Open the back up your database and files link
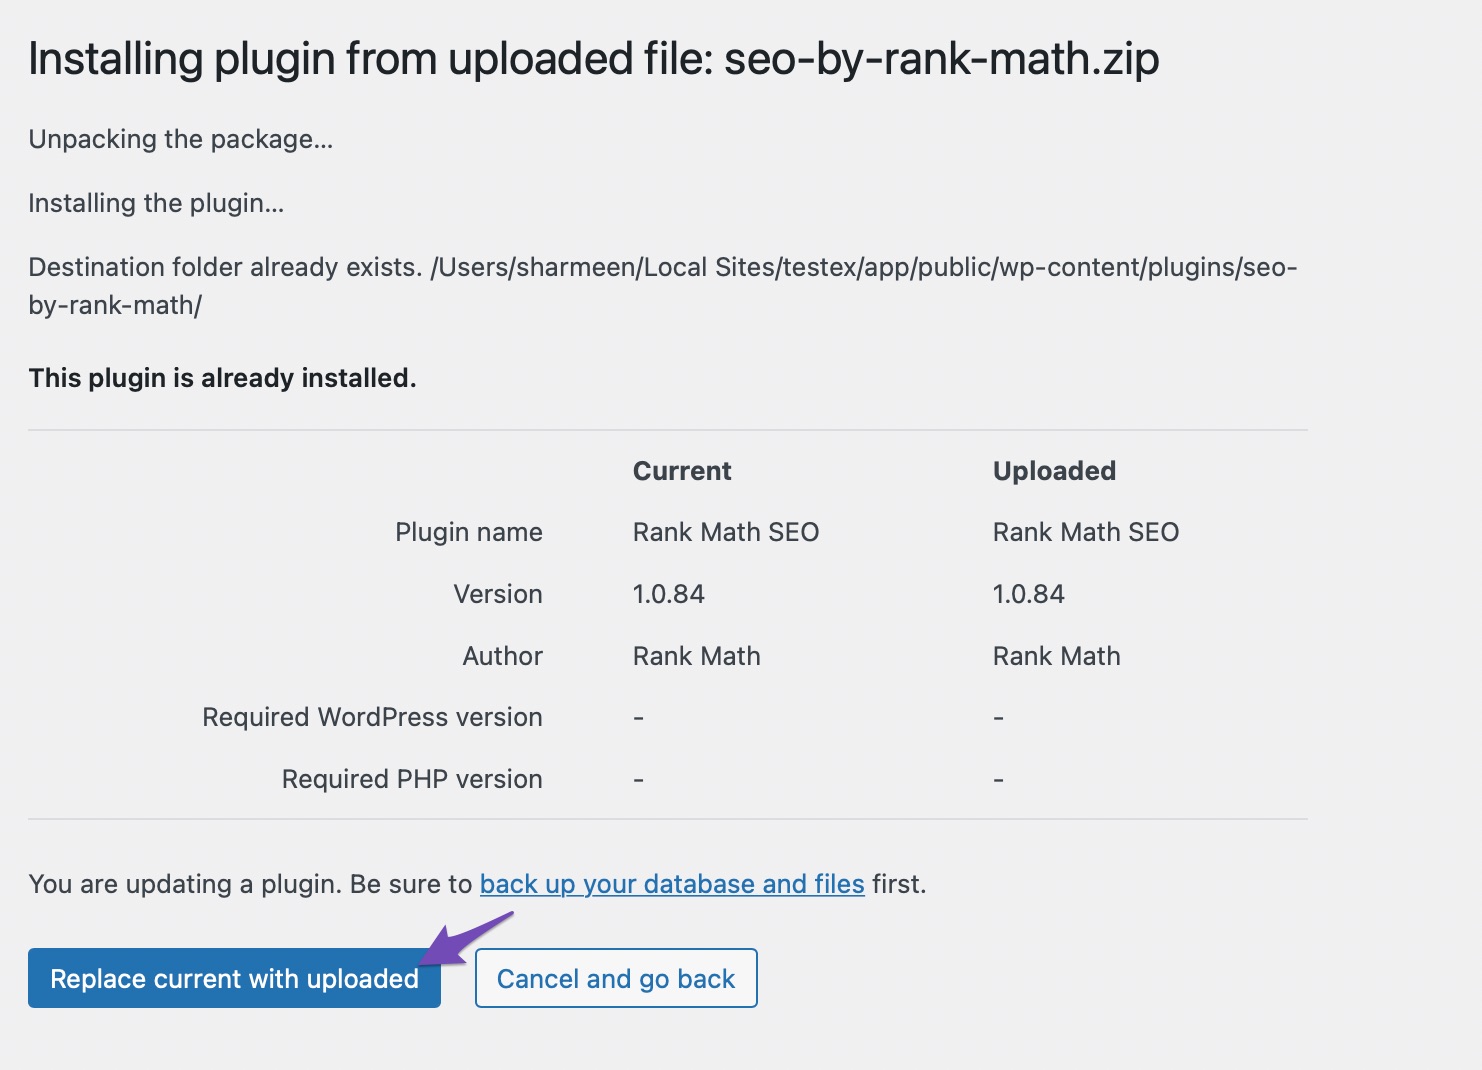 tap(672, 884)
